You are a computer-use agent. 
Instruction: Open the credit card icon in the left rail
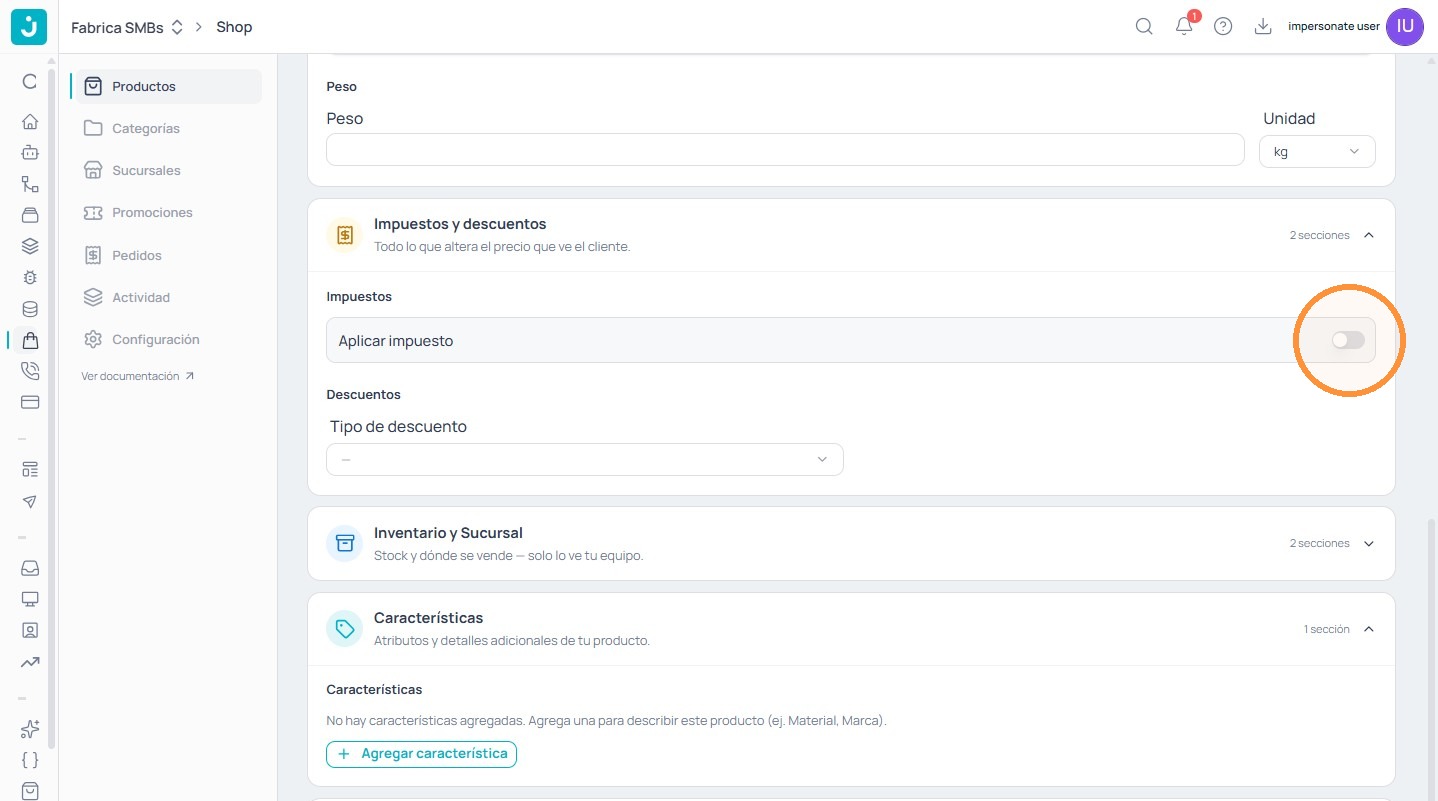coord(30,402)
